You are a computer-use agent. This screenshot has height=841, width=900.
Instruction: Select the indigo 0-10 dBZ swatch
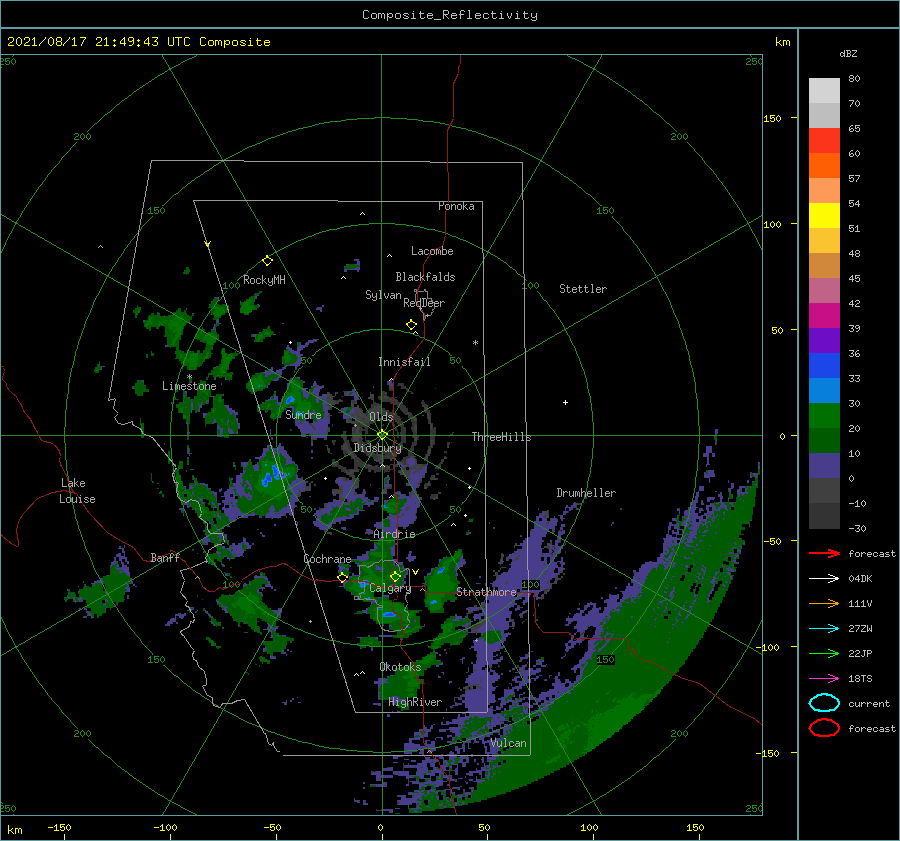click(824, 466)
